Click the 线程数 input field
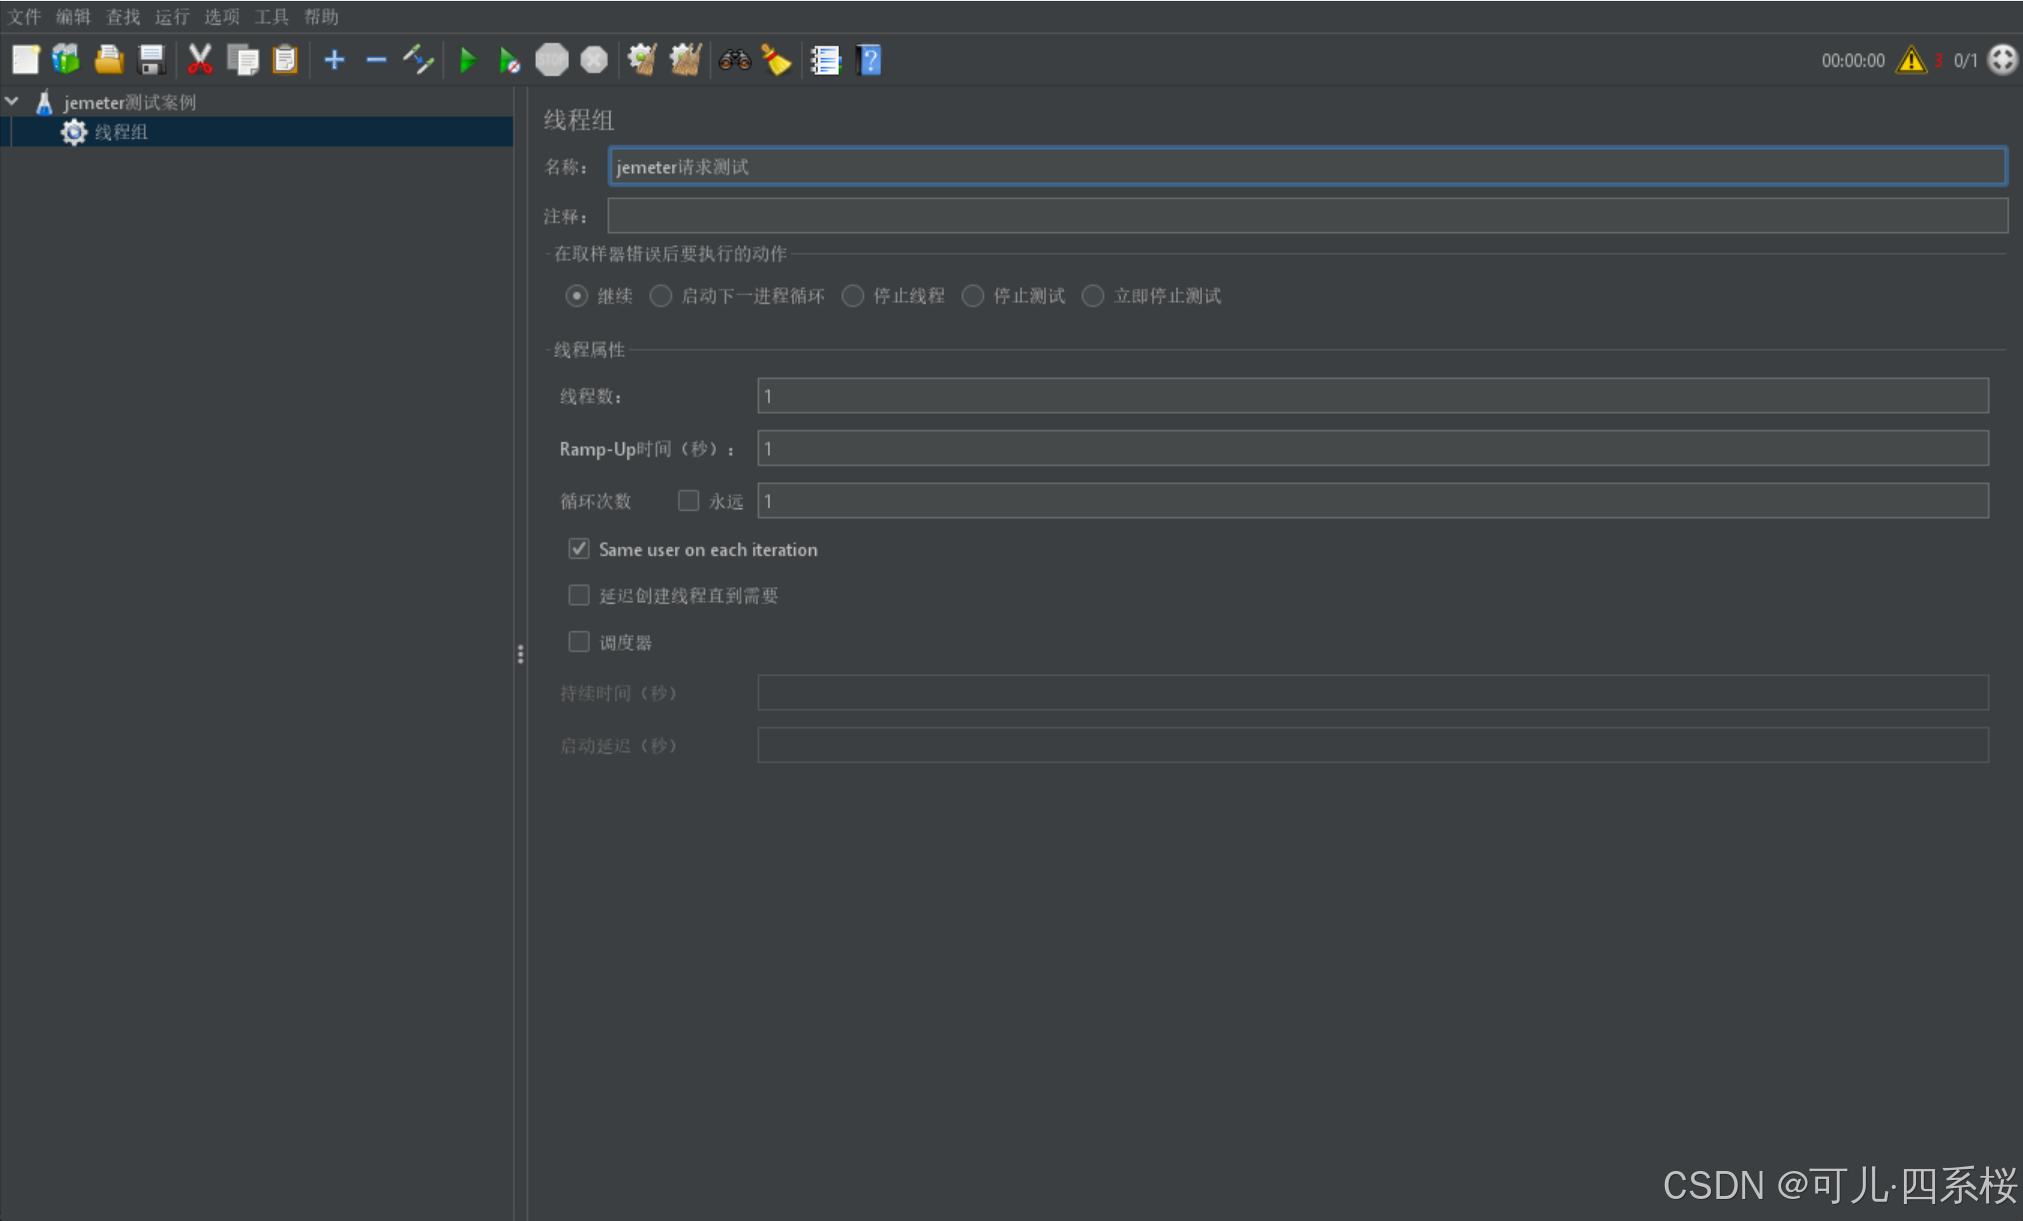Screen dimensions: 2023x1221 click(1372, 396)
